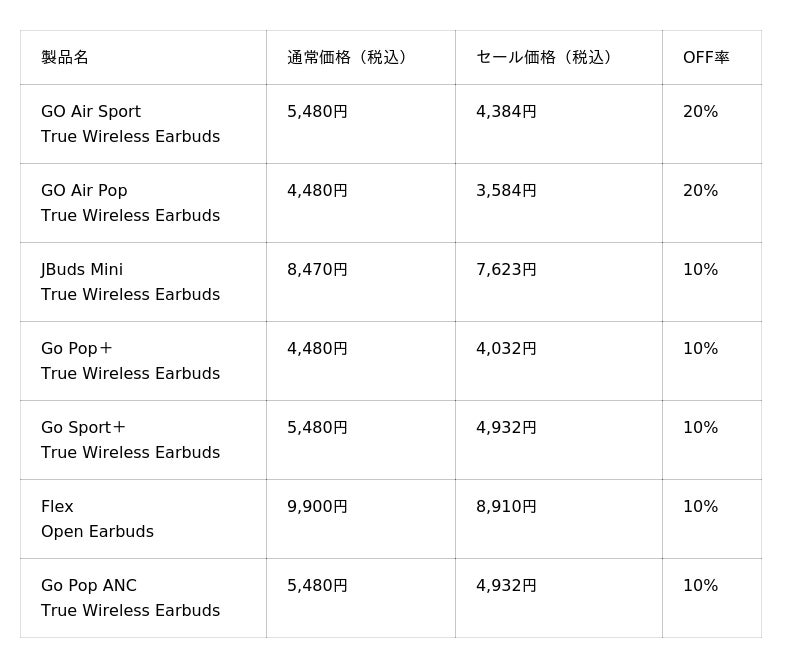Click the OFF率 column header

(706, 58)
